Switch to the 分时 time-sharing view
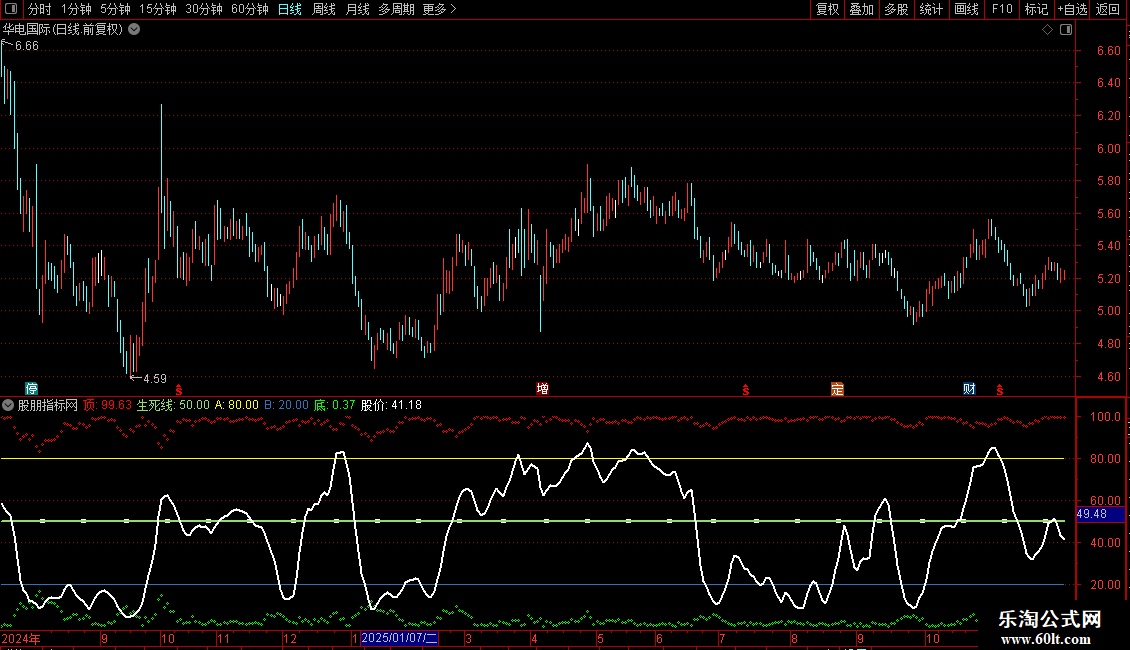This screenshot has width=1130, height=650. (x=39, y=9)
